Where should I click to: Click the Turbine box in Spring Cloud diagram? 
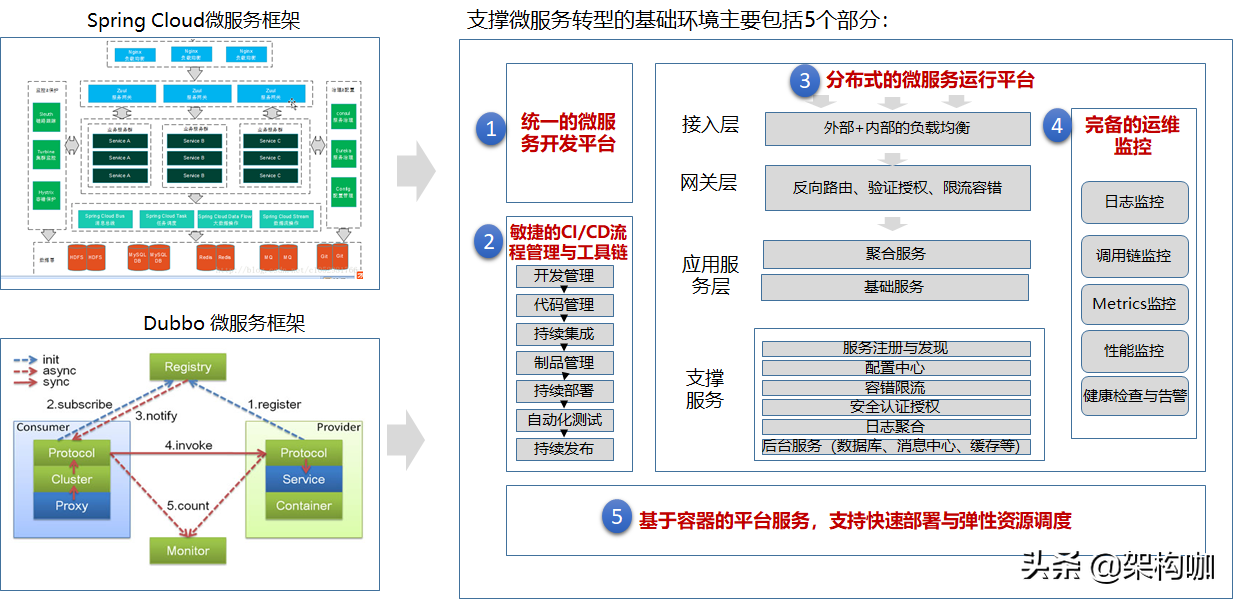point(46,156)
